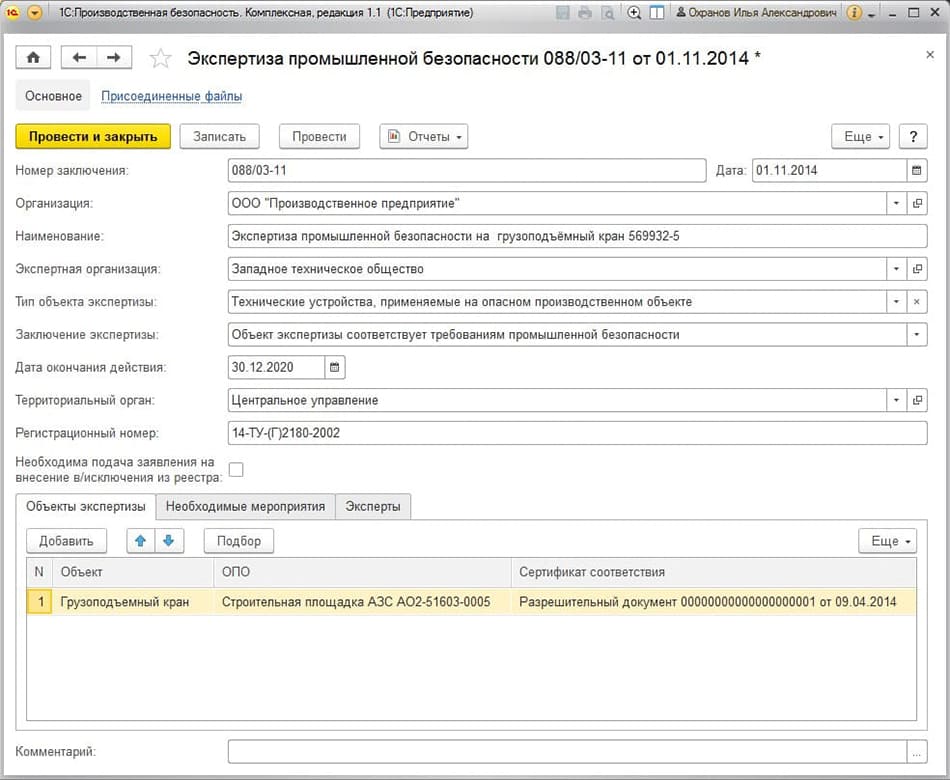The height and width of the screenshot is (780, 950).
Task: Move the row up with blue arrow
Action: pos(141,541)
